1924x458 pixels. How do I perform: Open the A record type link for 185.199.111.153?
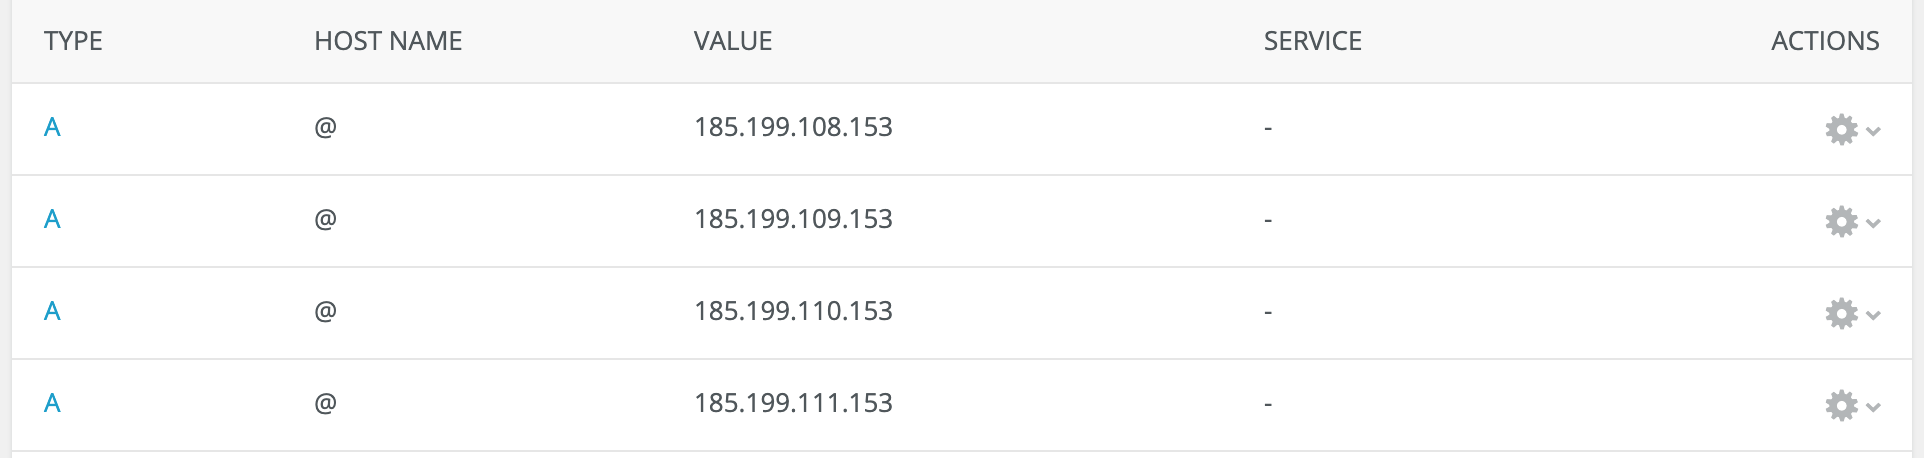pyautogui.click(x=52, y=403)
